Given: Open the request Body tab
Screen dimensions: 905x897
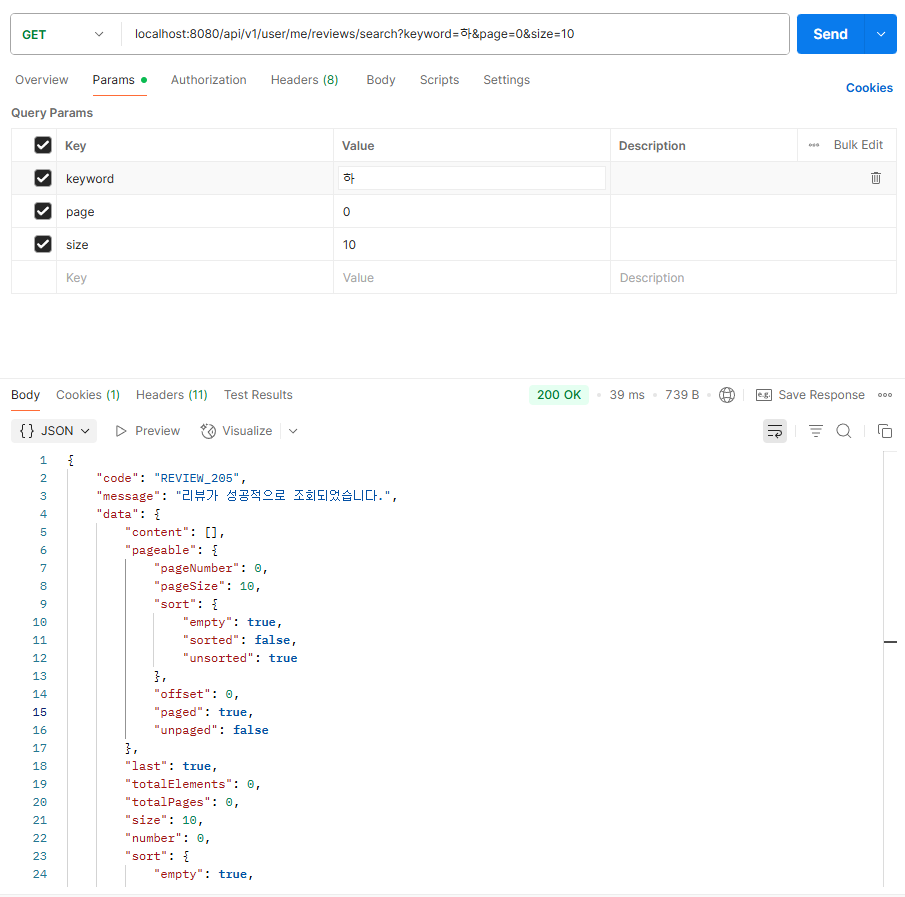Looking at the screenshot, I should tap(381, 80).
